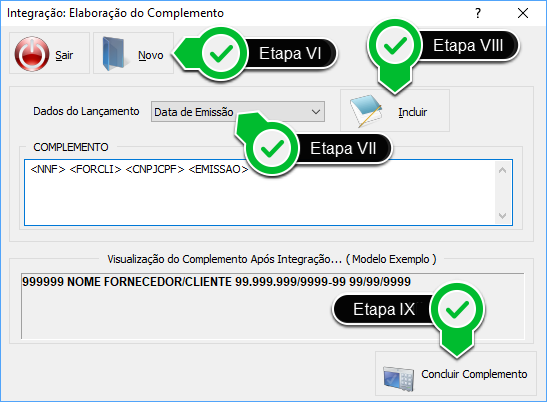The height and width of the screenshot is (402, 547).
Task: Click the Incluir button text
Action: coord(413,112)
